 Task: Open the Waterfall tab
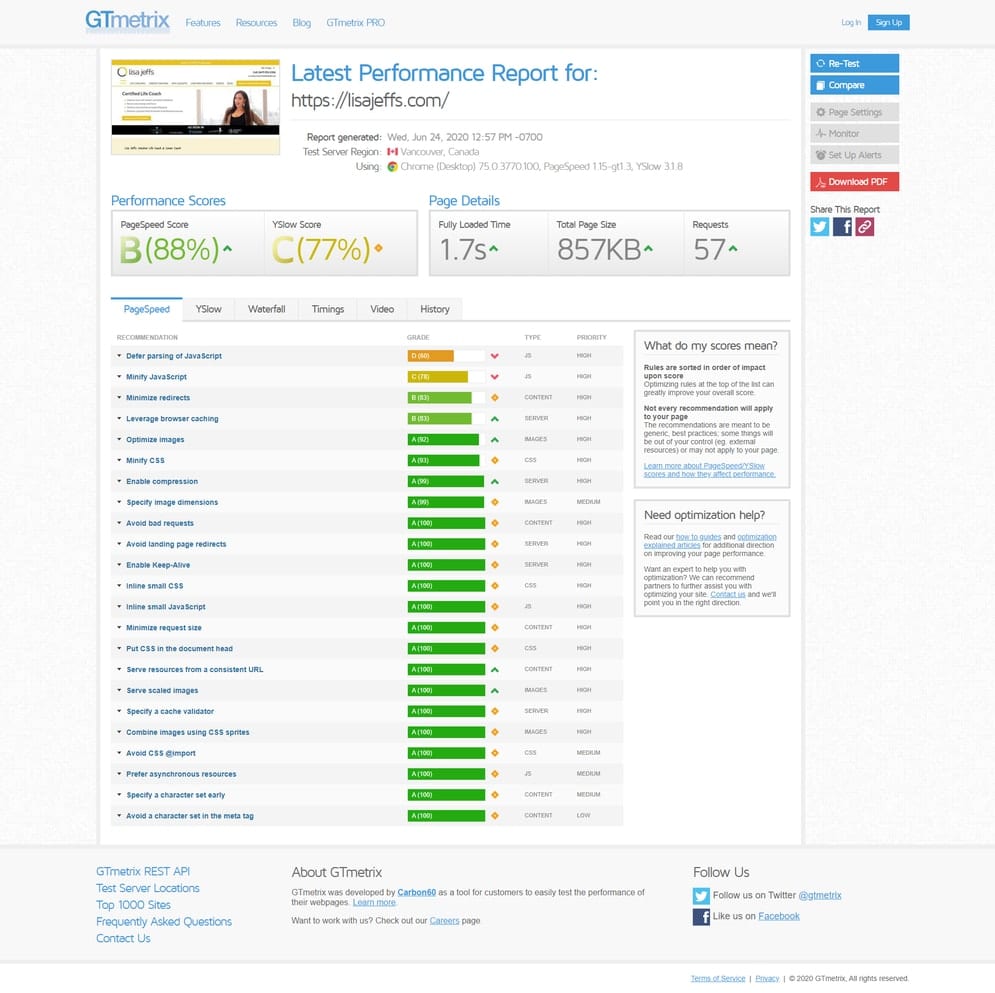pos(266,309)
